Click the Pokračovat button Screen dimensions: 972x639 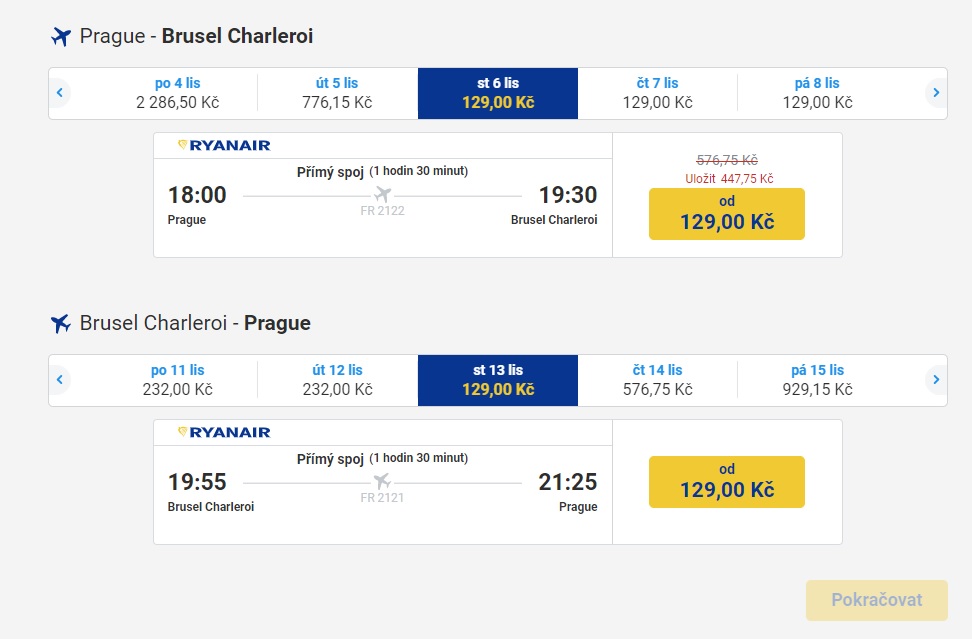click(877, 600)
